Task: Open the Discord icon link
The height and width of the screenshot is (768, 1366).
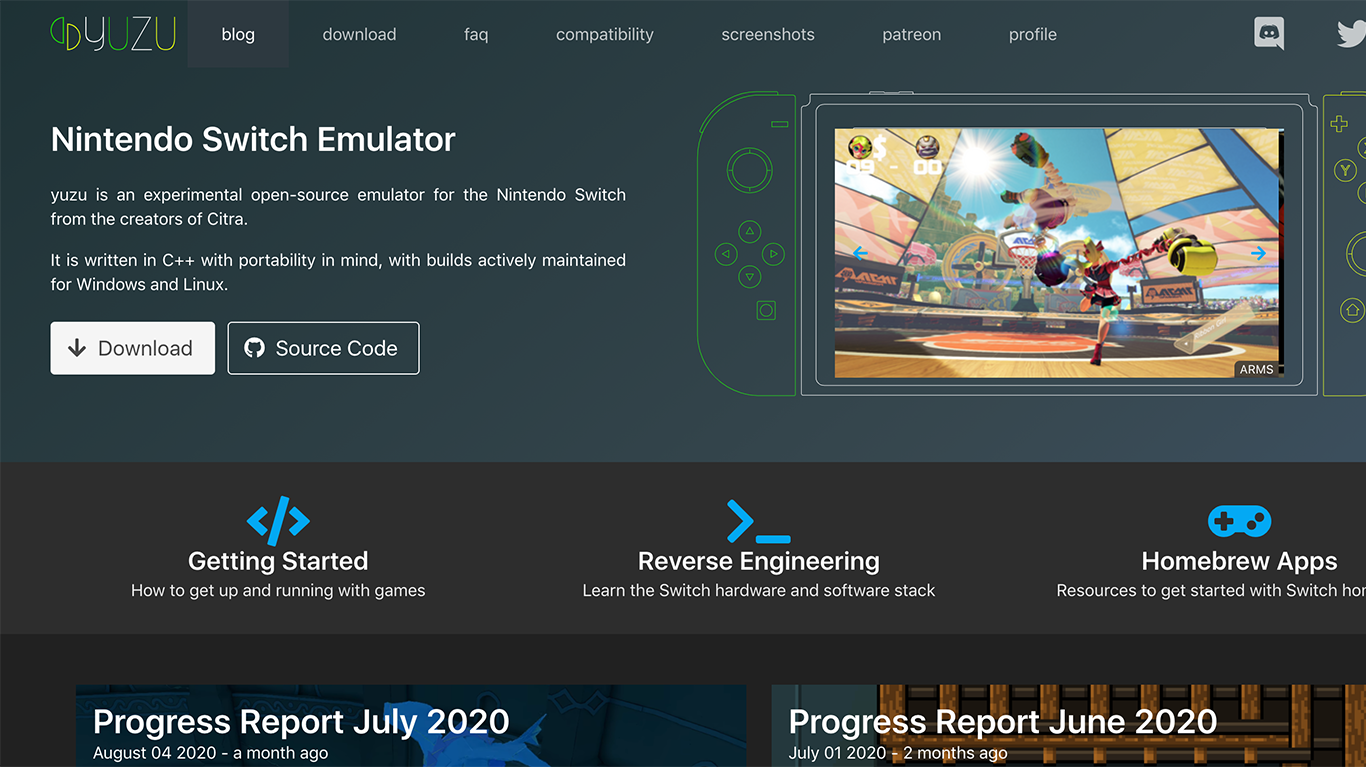Action: pyautogui.click(x=1269, y=33)
